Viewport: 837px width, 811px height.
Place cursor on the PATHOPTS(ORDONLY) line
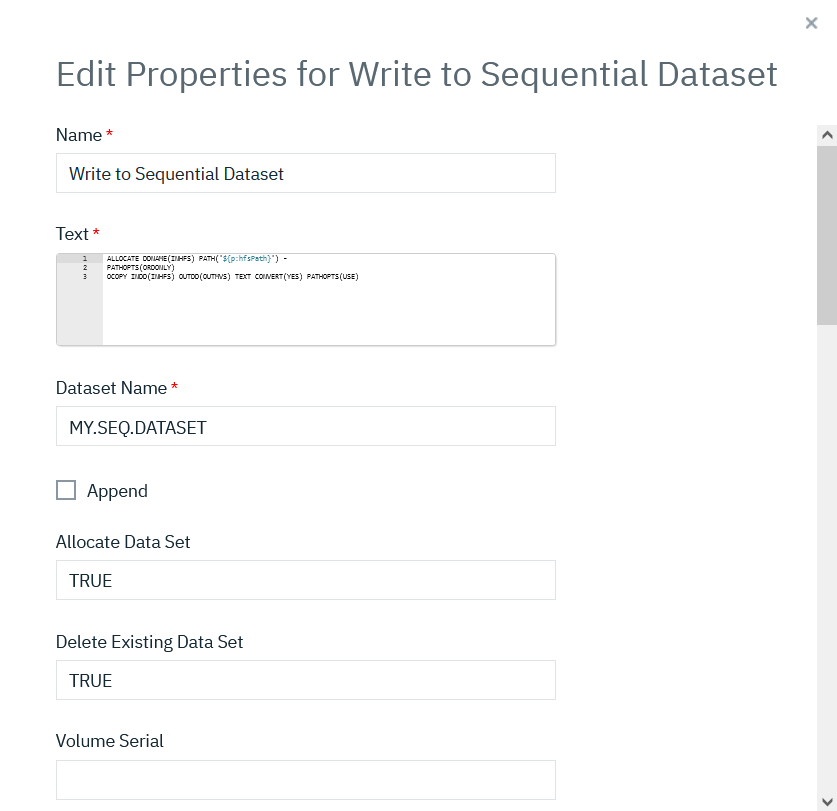[141, 268]
